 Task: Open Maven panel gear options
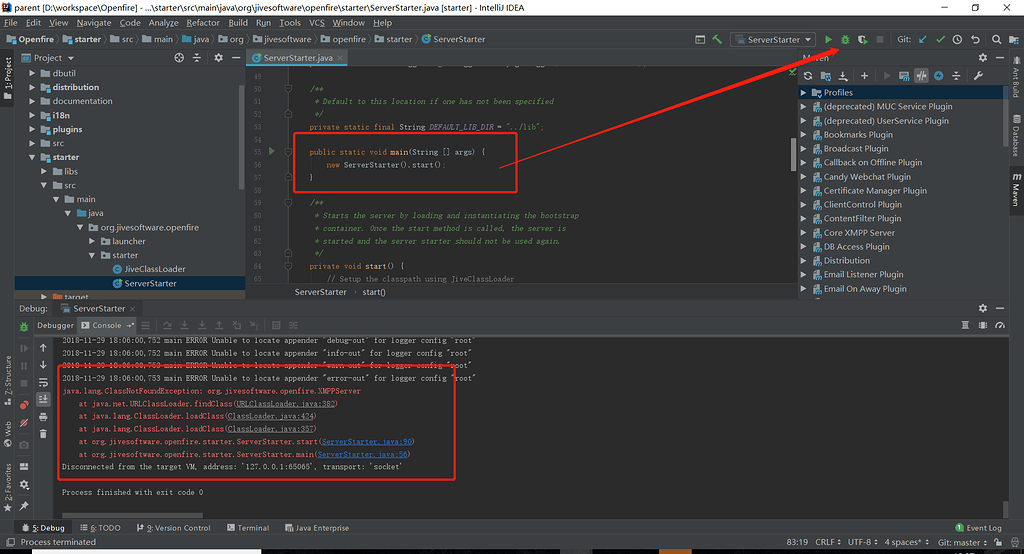coord(983,57)
